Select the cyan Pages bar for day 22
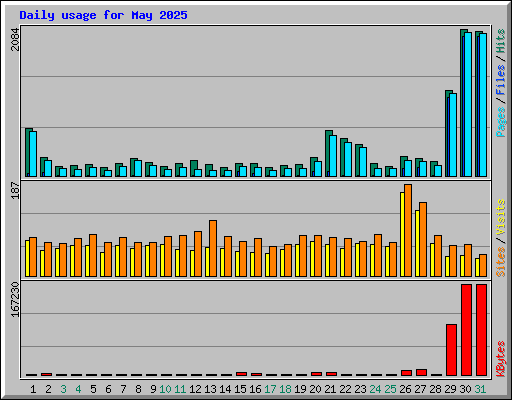This screenshot has height=400, width=512. point(348,159)
